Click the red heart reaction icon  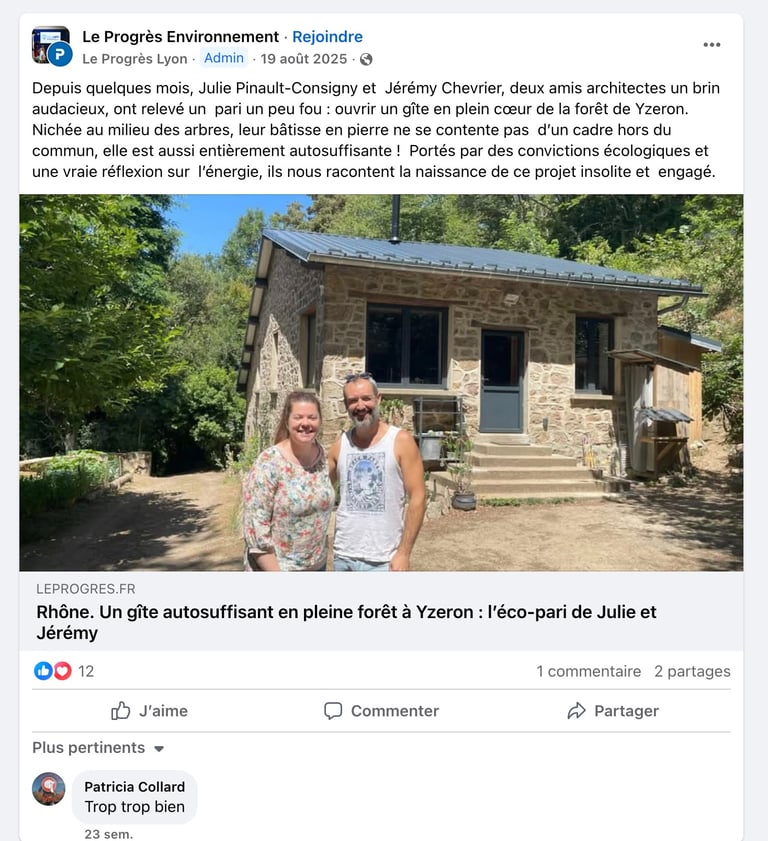tap(62, 670)
